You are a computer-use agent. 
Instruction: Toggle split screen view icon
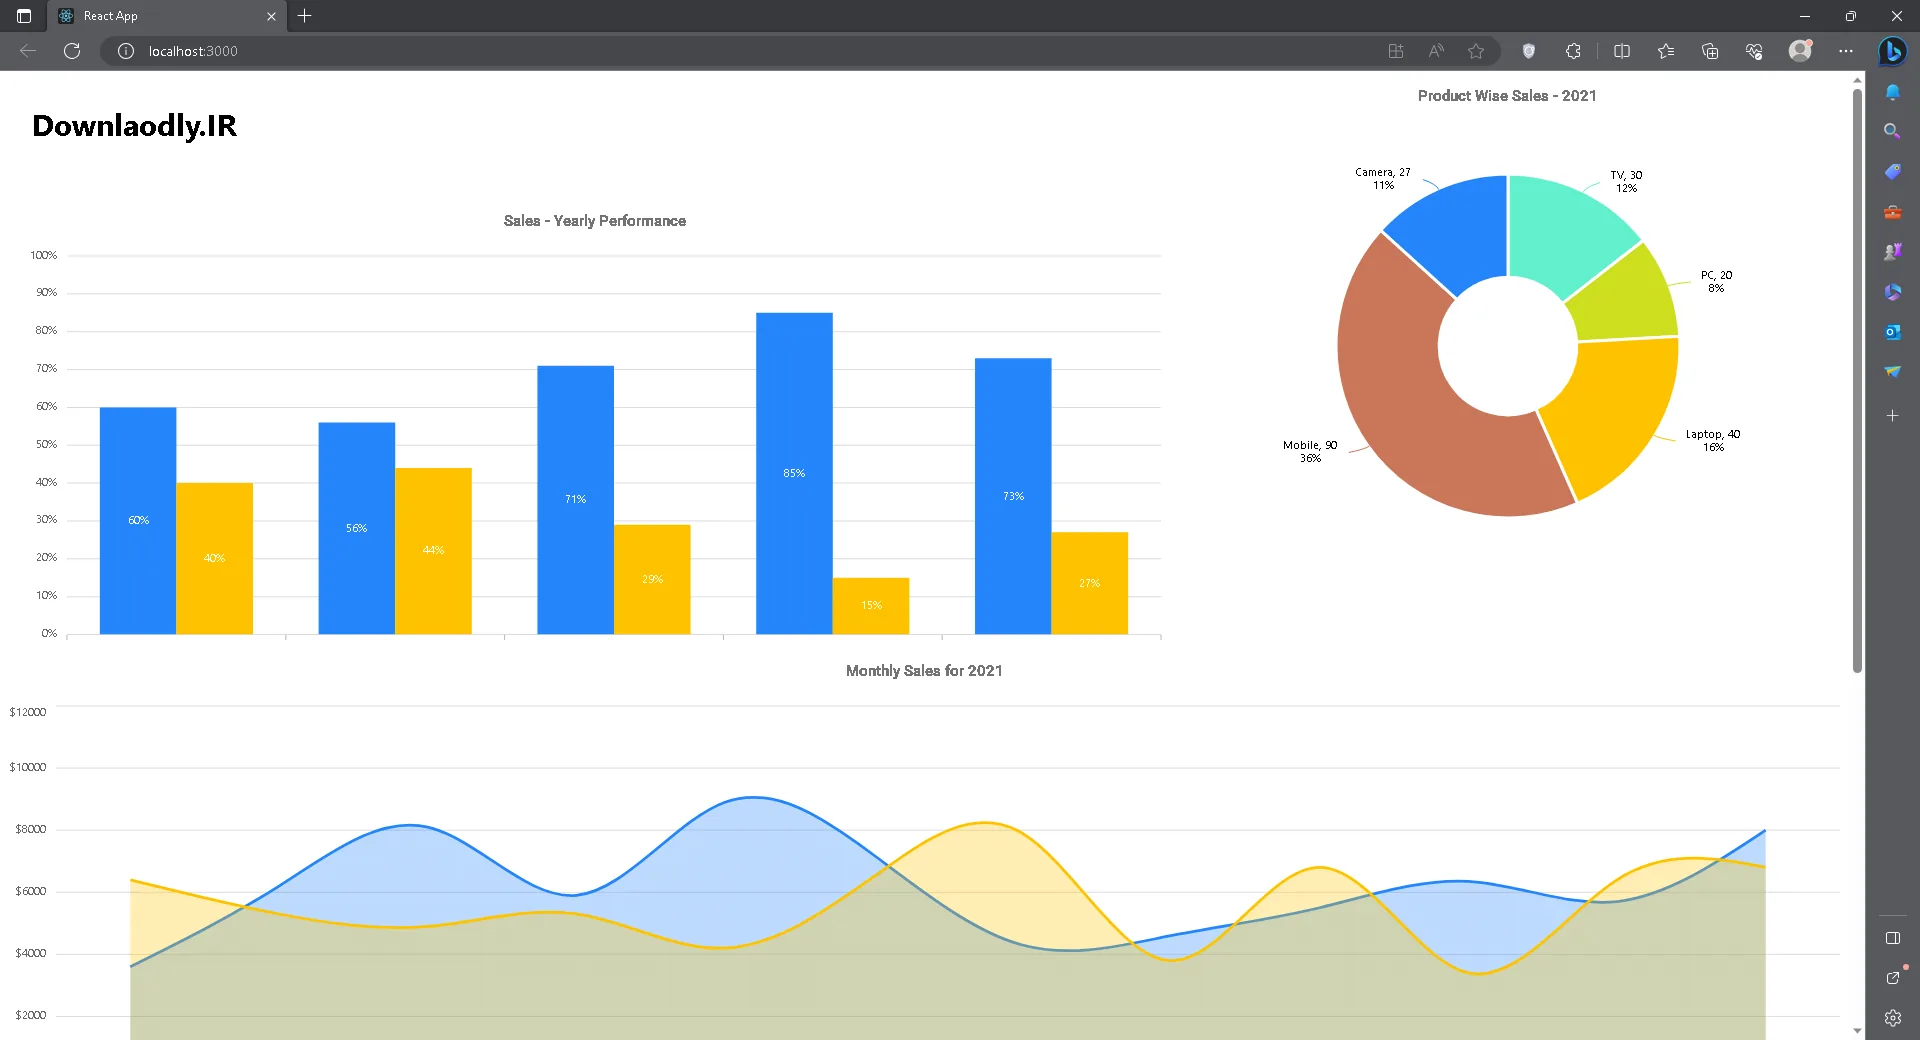[1622, 51]
